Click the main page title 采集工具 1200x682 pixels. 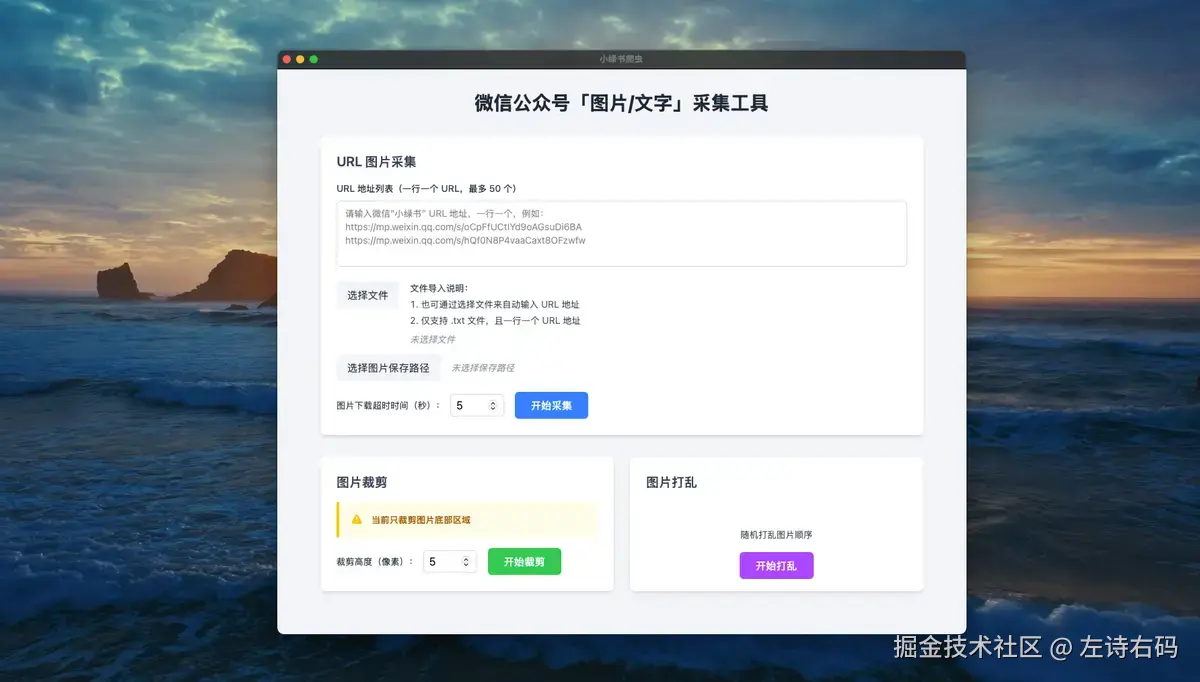(621, 103)
